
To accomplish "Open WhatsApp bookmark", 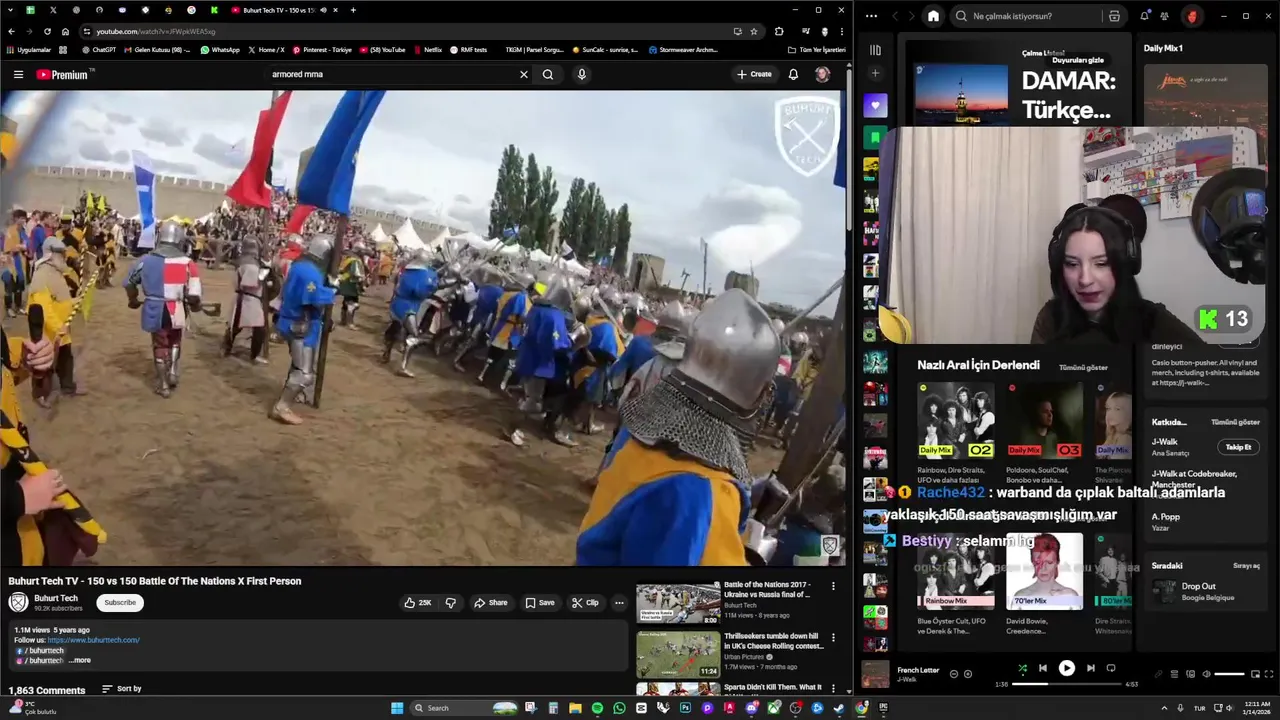I will 220,49.
